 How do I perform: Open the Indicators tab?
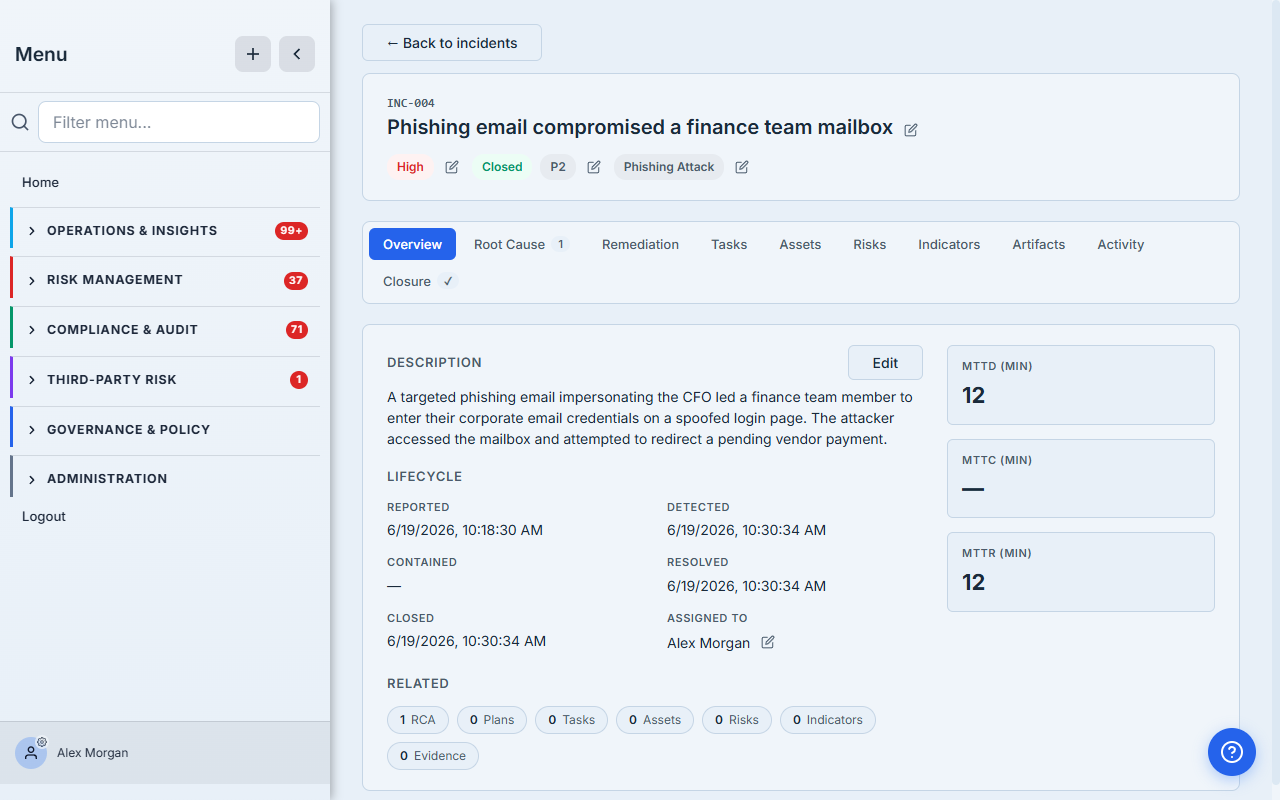(x=949, y=244)
